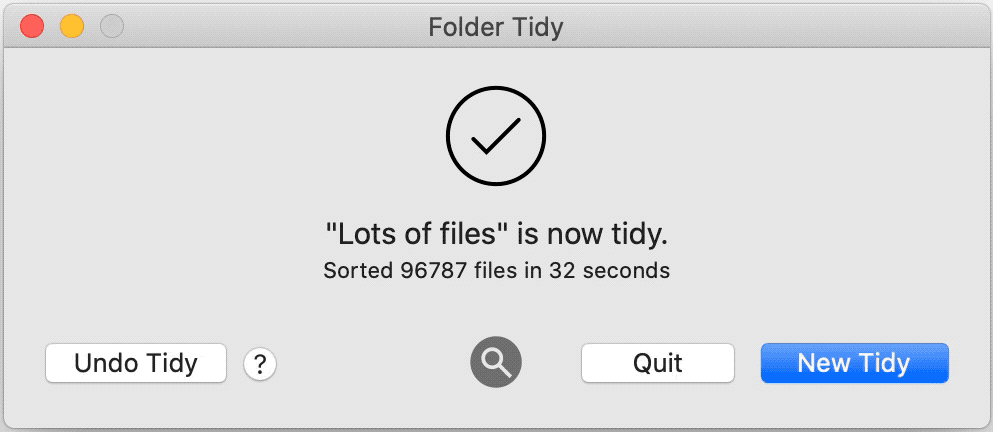Click the Folder Tidy window title
The height and width of the screenshot is (432, 993).
[496, 27]
